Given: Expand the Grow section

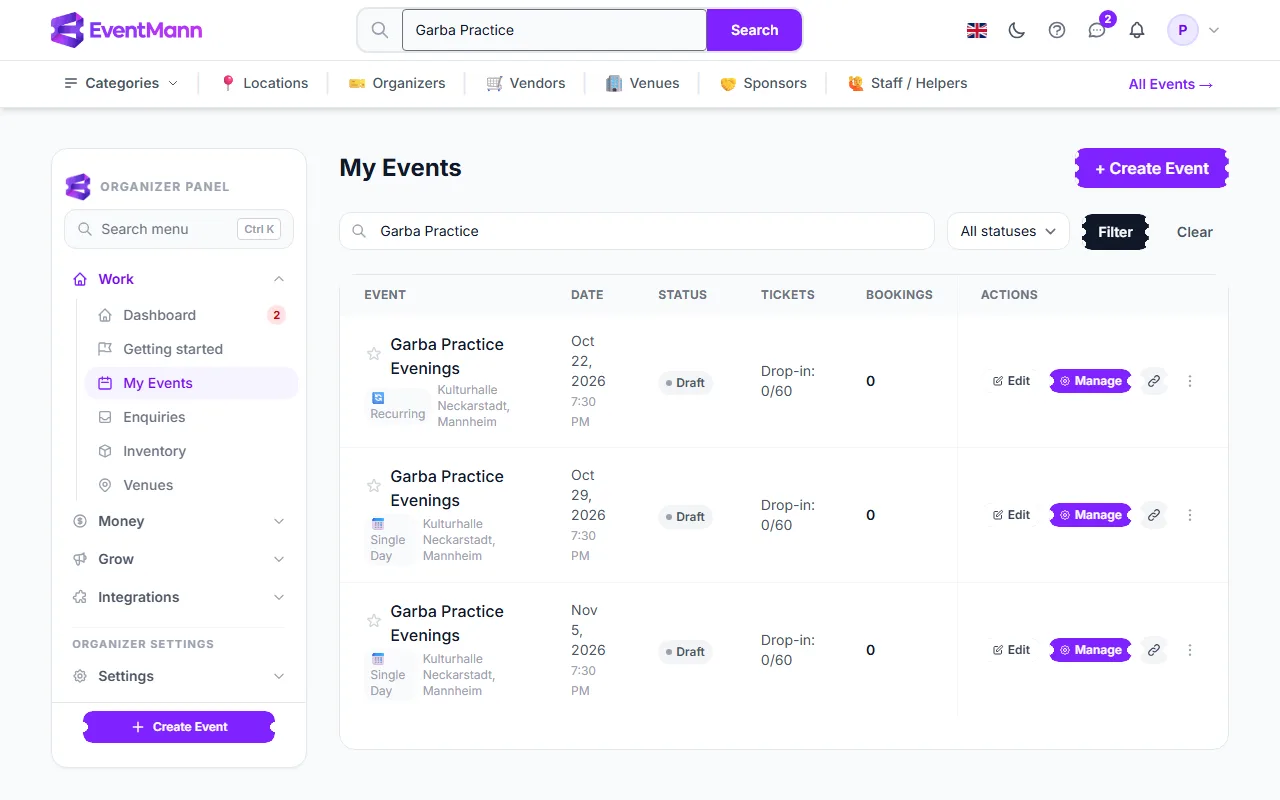Looking at the screenshot, I should [x=179, y=559].
